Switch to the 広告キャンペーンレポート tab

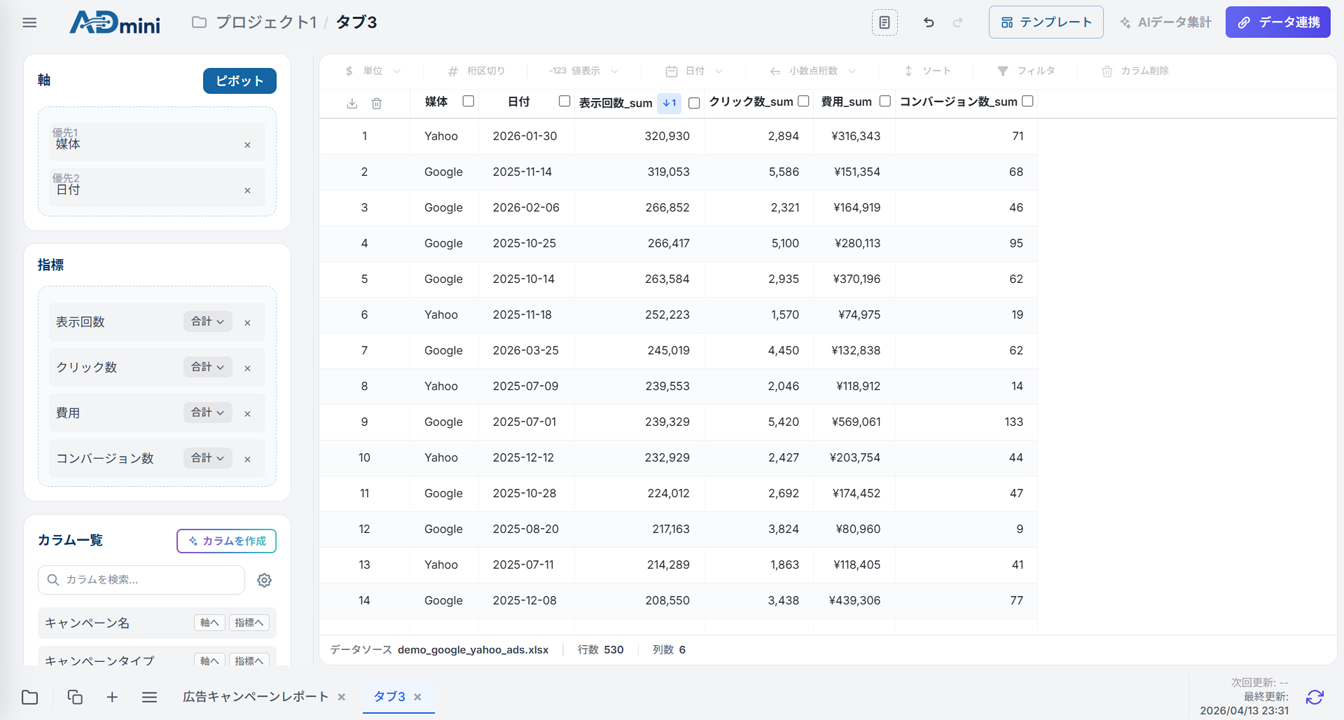pos(255,697)
